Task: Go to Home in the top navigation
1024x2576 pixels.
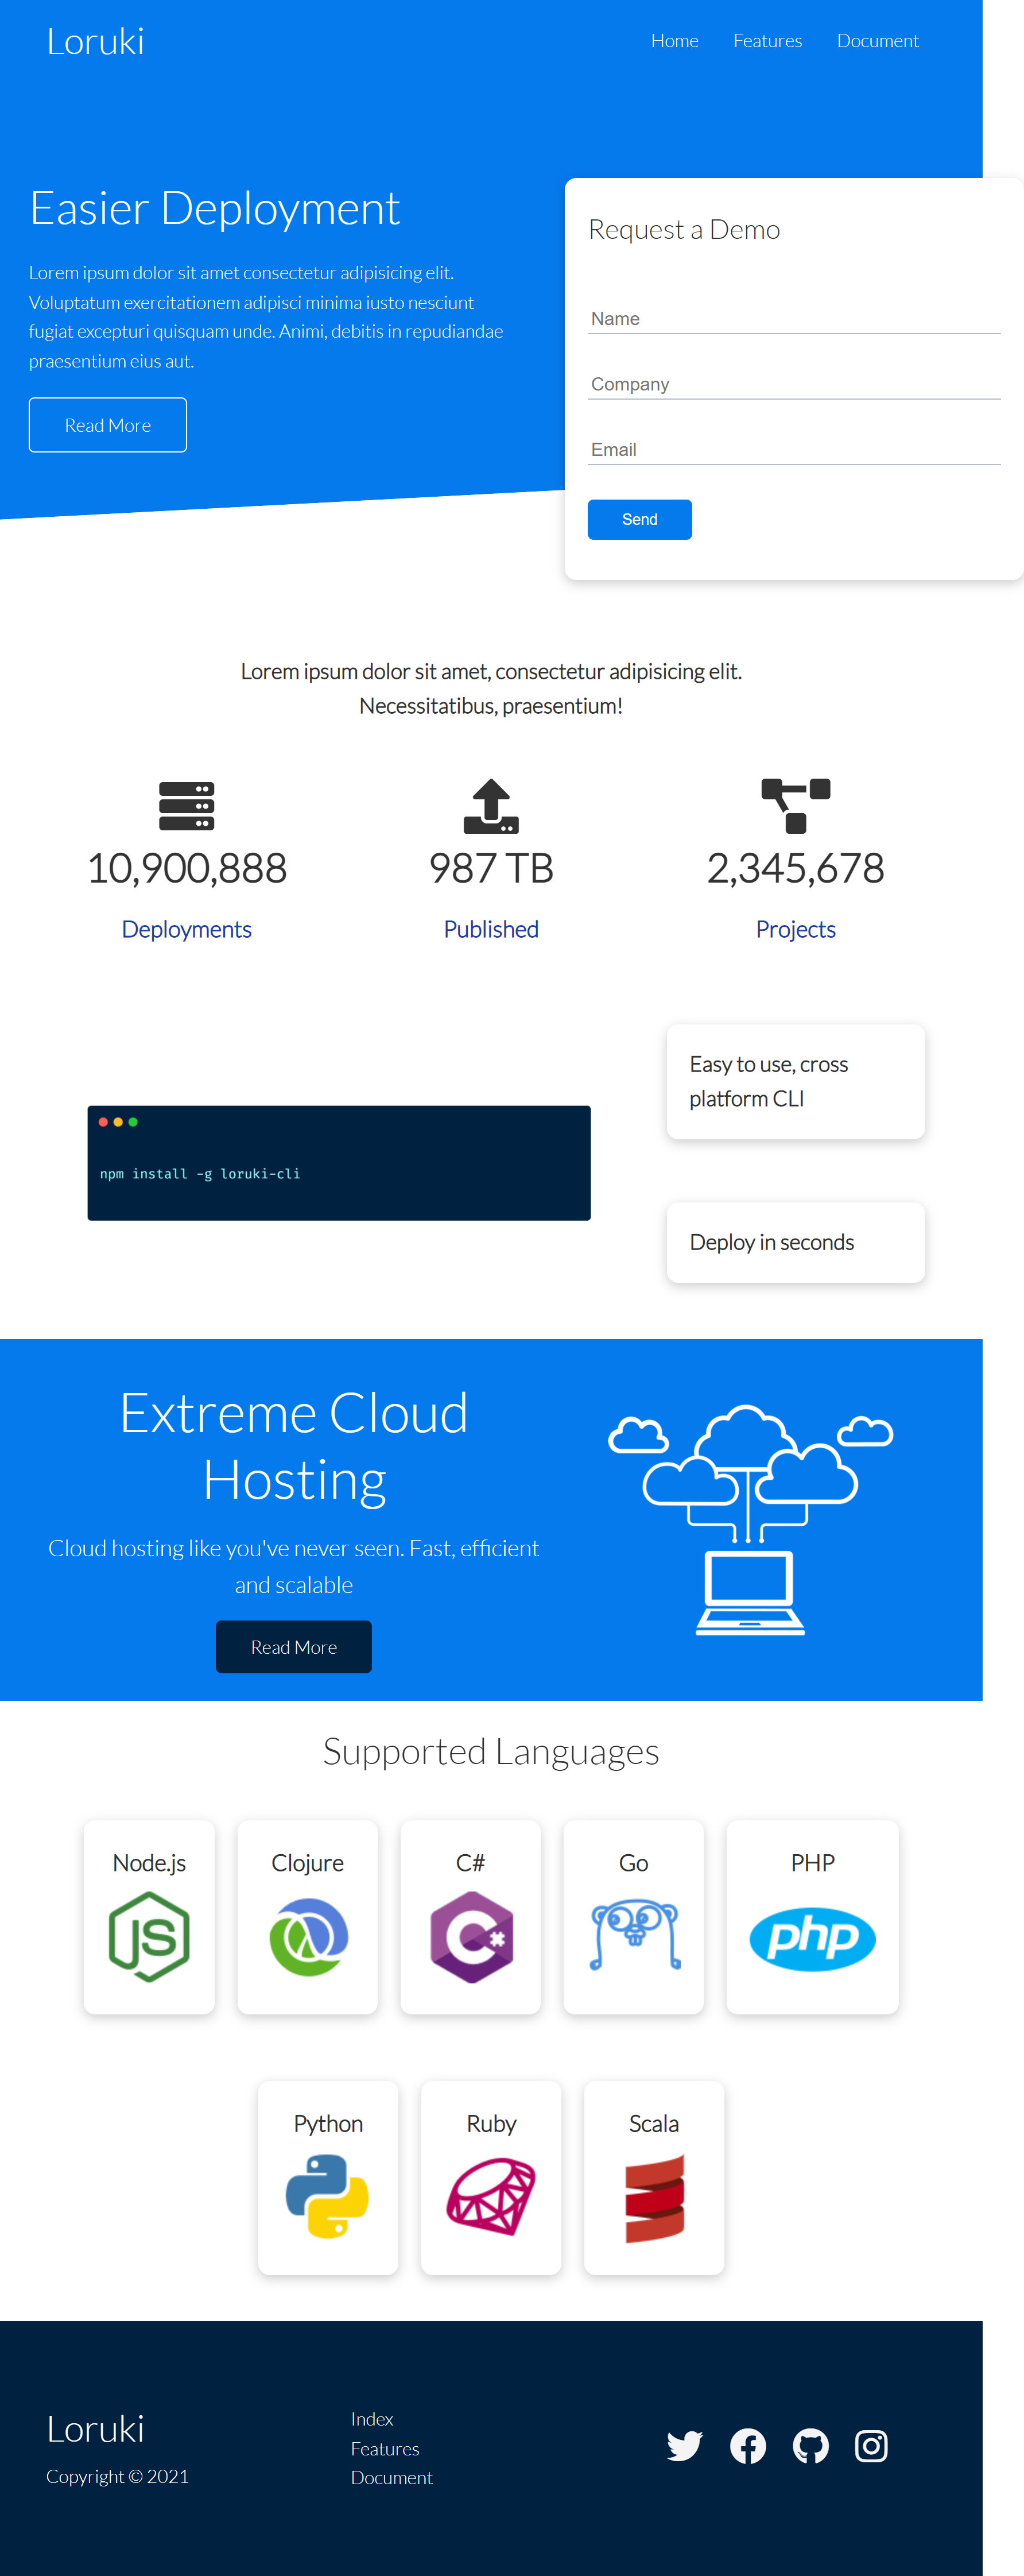Action: click(675, 41)
